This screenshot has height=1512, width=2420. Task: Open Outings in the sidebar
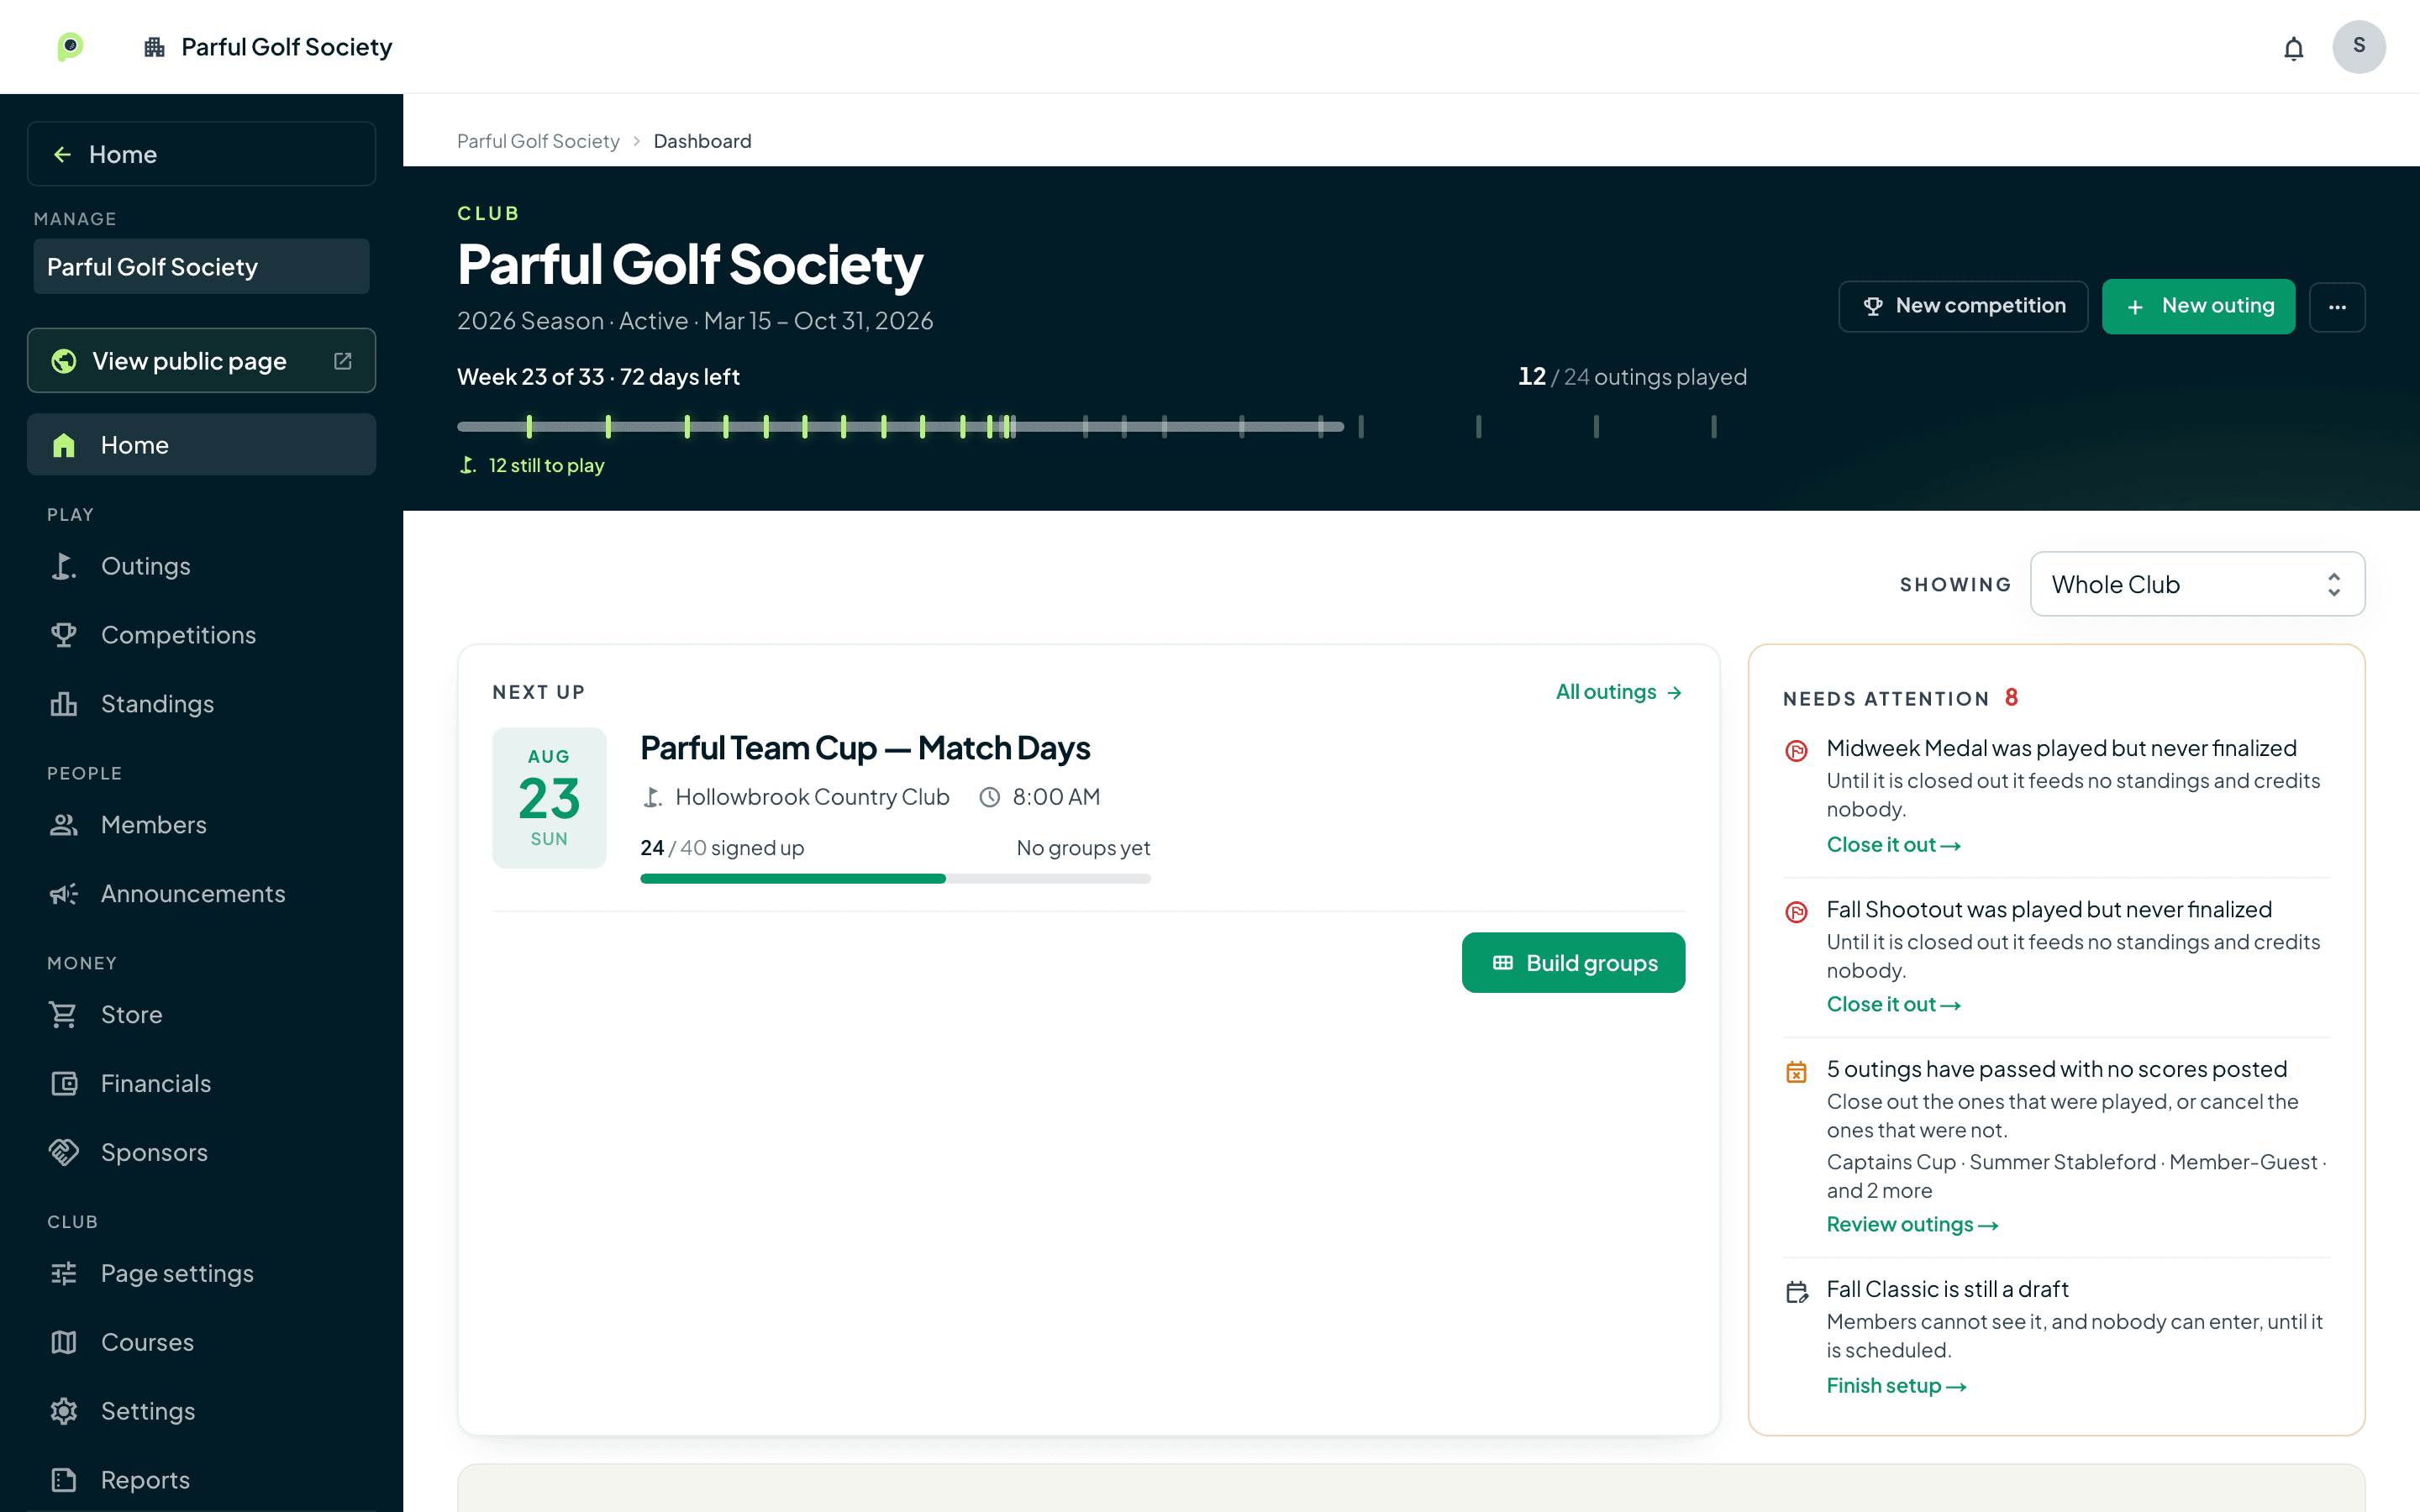201,566
